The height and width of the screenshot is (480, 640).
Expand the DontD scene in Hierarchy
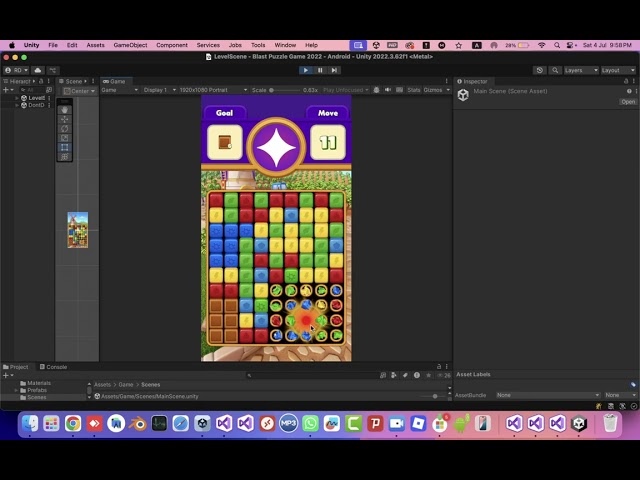click(17, 105)
